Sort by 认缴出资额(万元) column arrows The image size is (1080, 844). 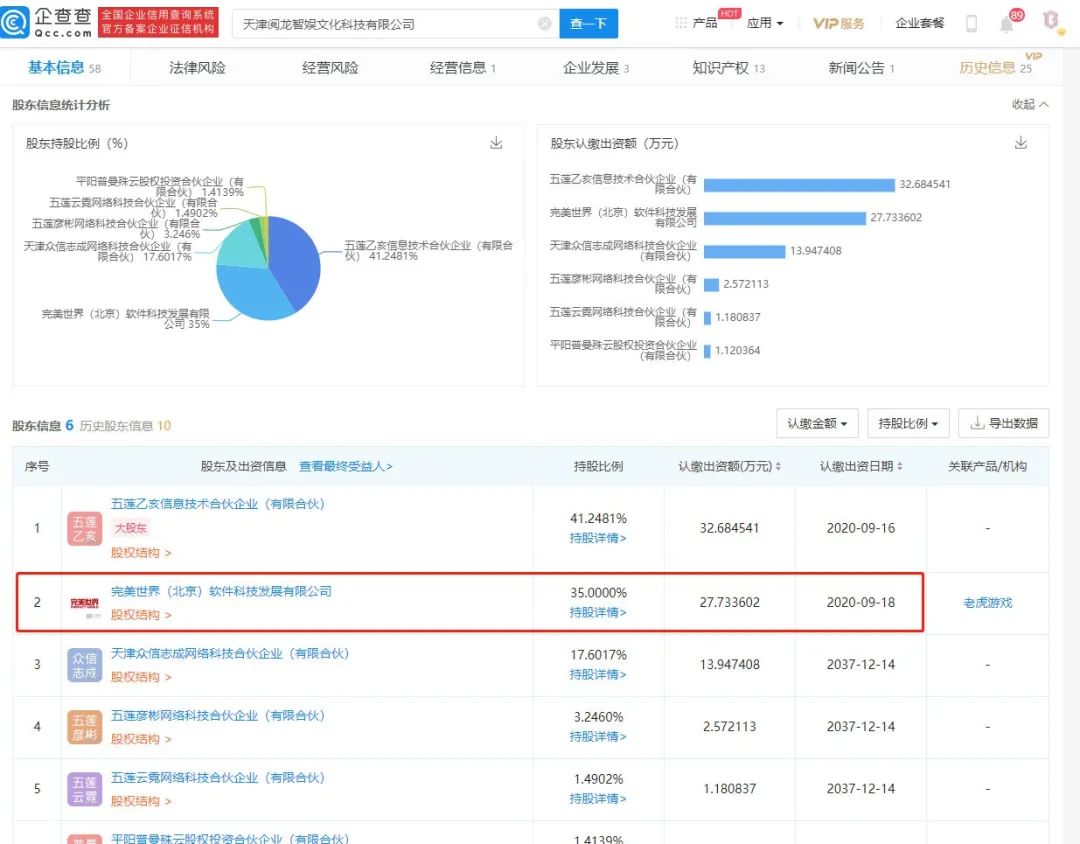pyautogui.click(x=778, y=466)
